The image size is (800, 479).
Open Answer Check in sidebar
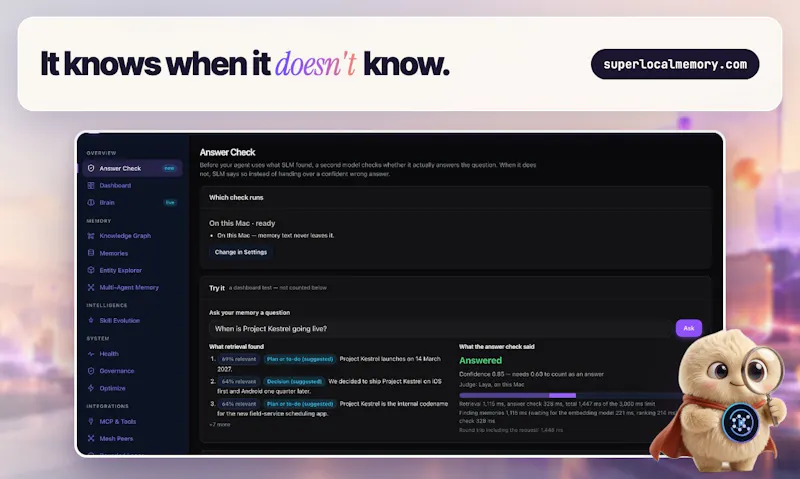point(132,168)
